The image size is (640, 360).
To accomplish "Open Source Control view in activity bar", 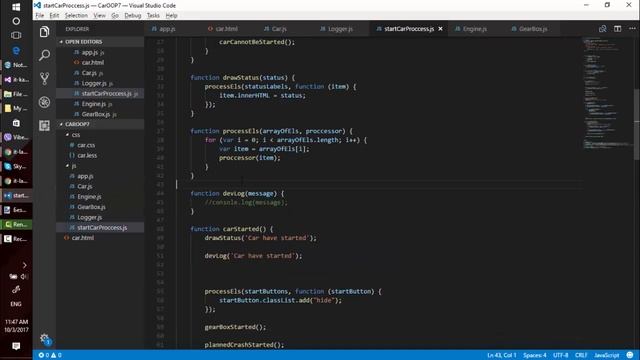I will click(44, 78).
